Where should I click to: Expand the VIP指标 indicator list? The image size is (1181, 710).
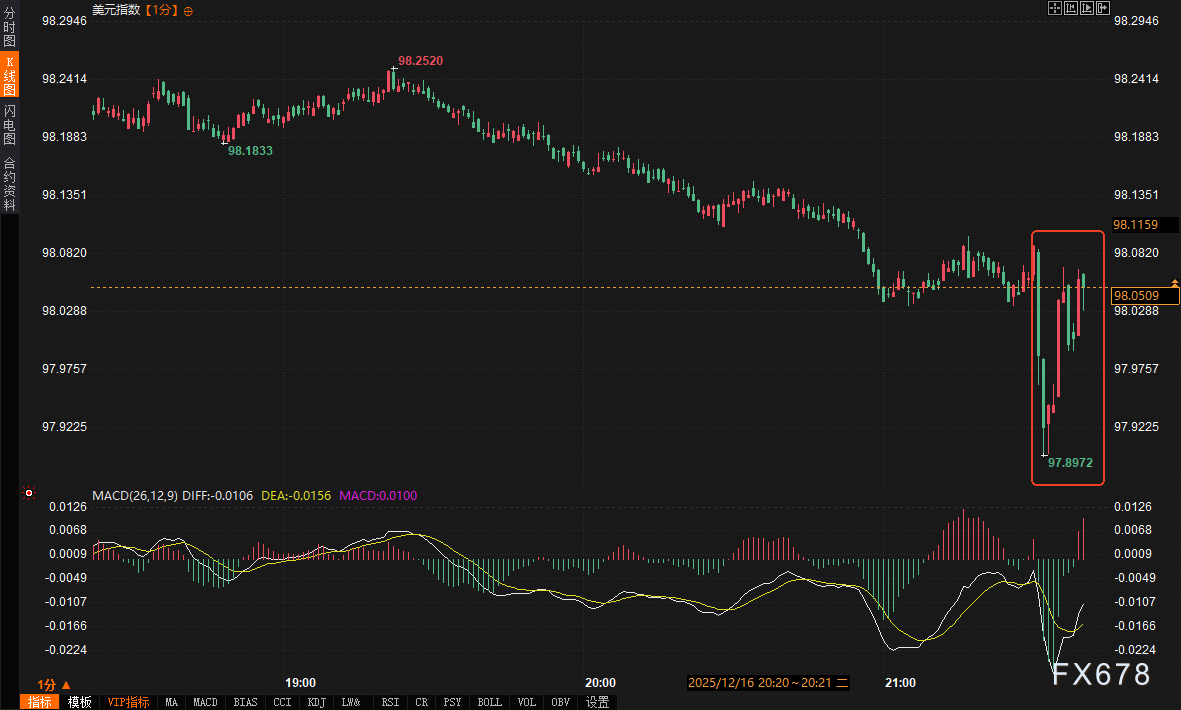[x=129, y=702]
